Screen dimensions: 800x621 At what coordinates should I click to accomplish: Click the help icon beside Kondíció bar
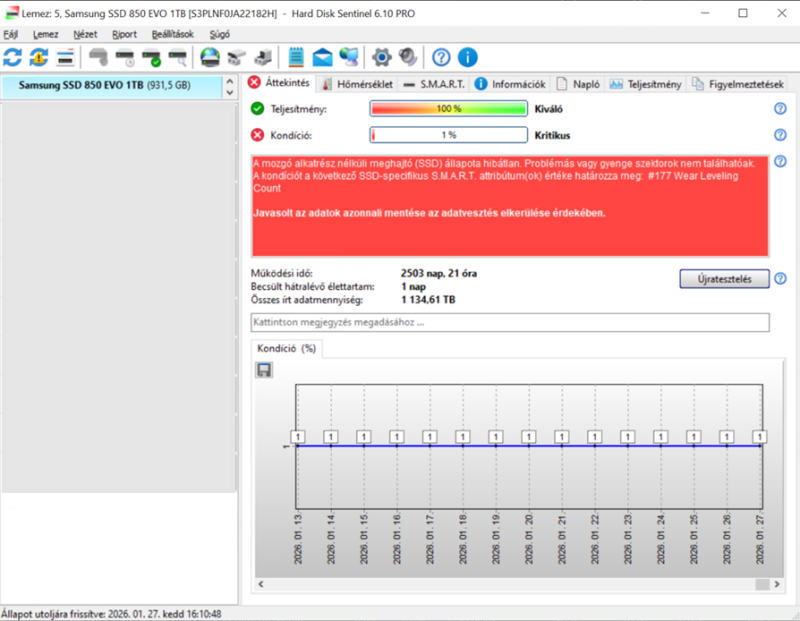(780, 135)
